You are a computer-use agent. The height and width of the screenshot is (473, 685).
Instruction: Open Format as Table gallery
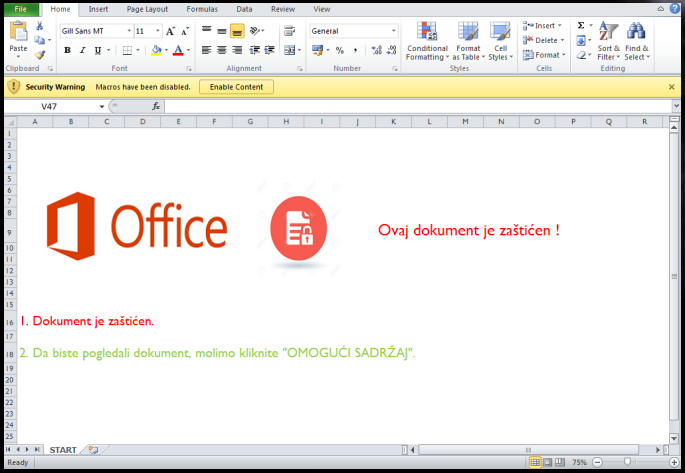click(468, 41)
